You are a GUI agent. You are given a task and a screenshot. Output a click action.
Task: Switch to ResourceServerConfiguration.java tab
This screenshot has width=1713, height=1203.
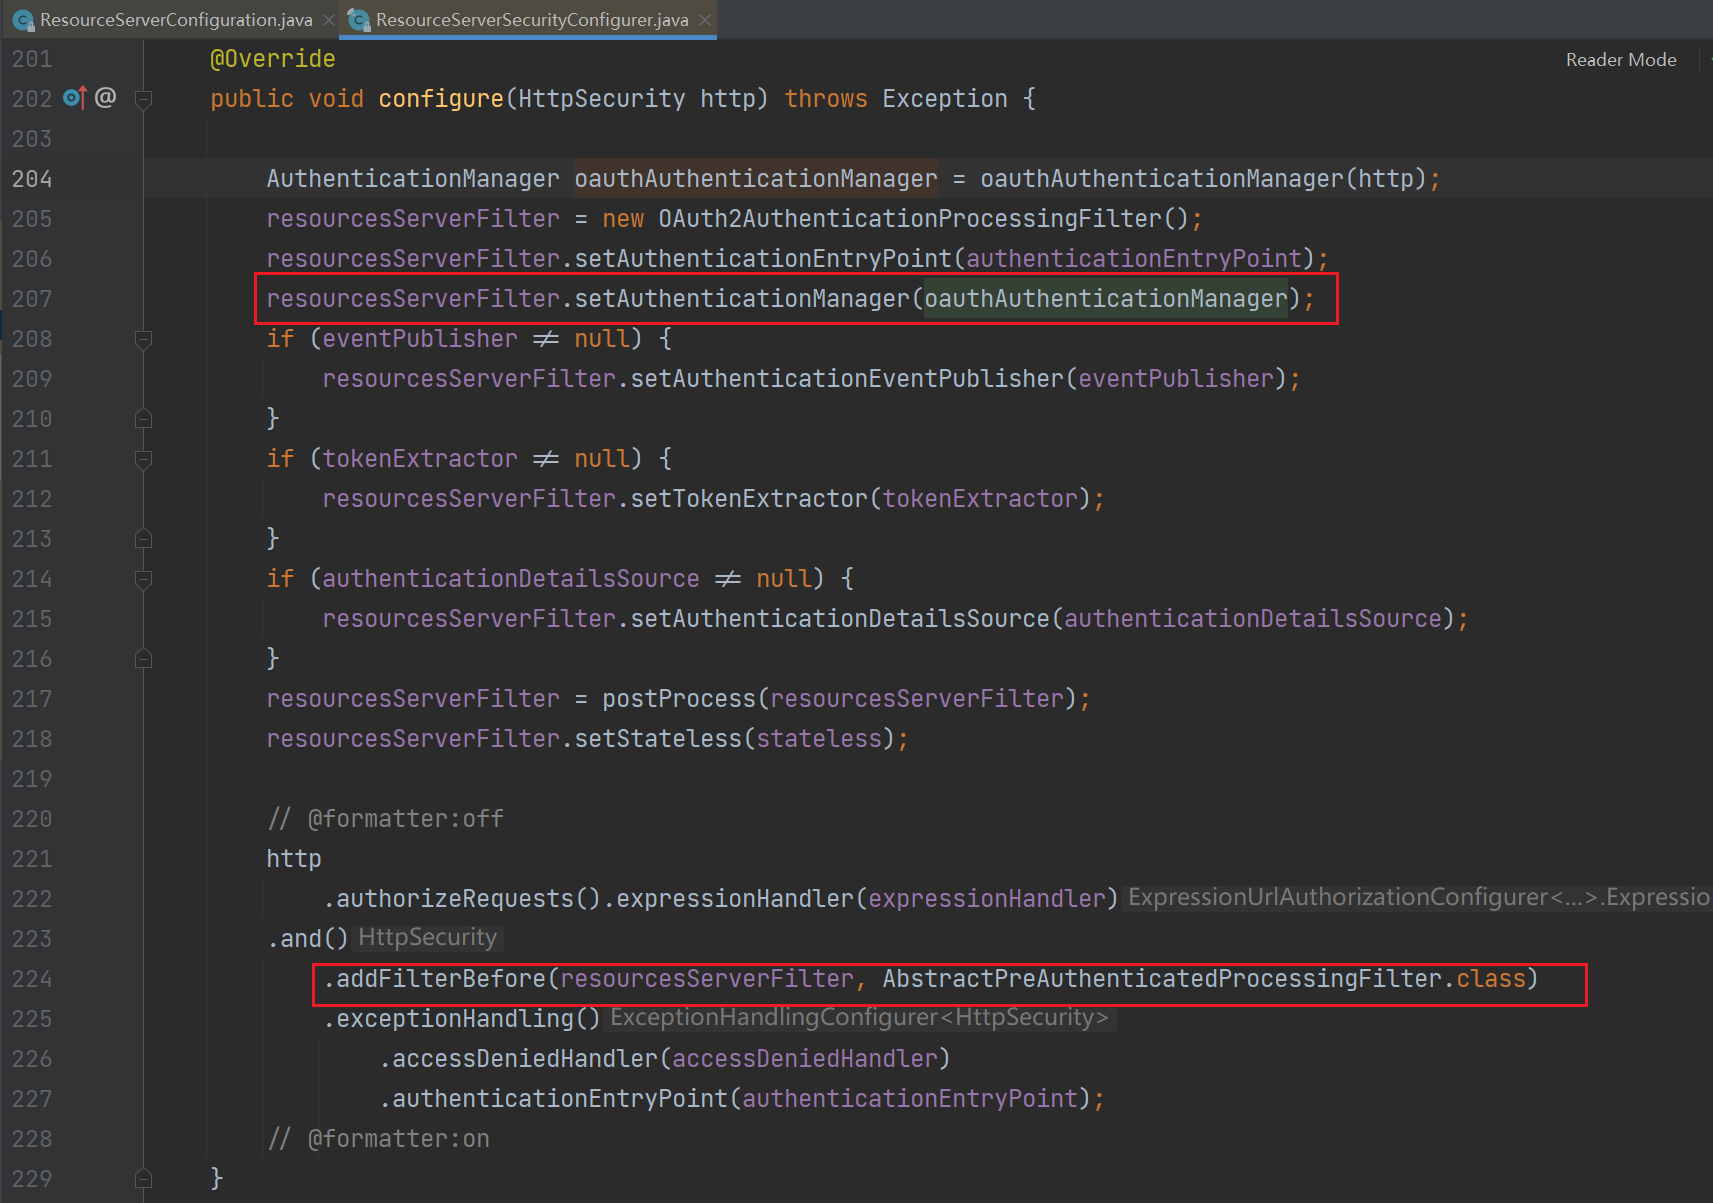pyautogui.click(x=175, y=20)
